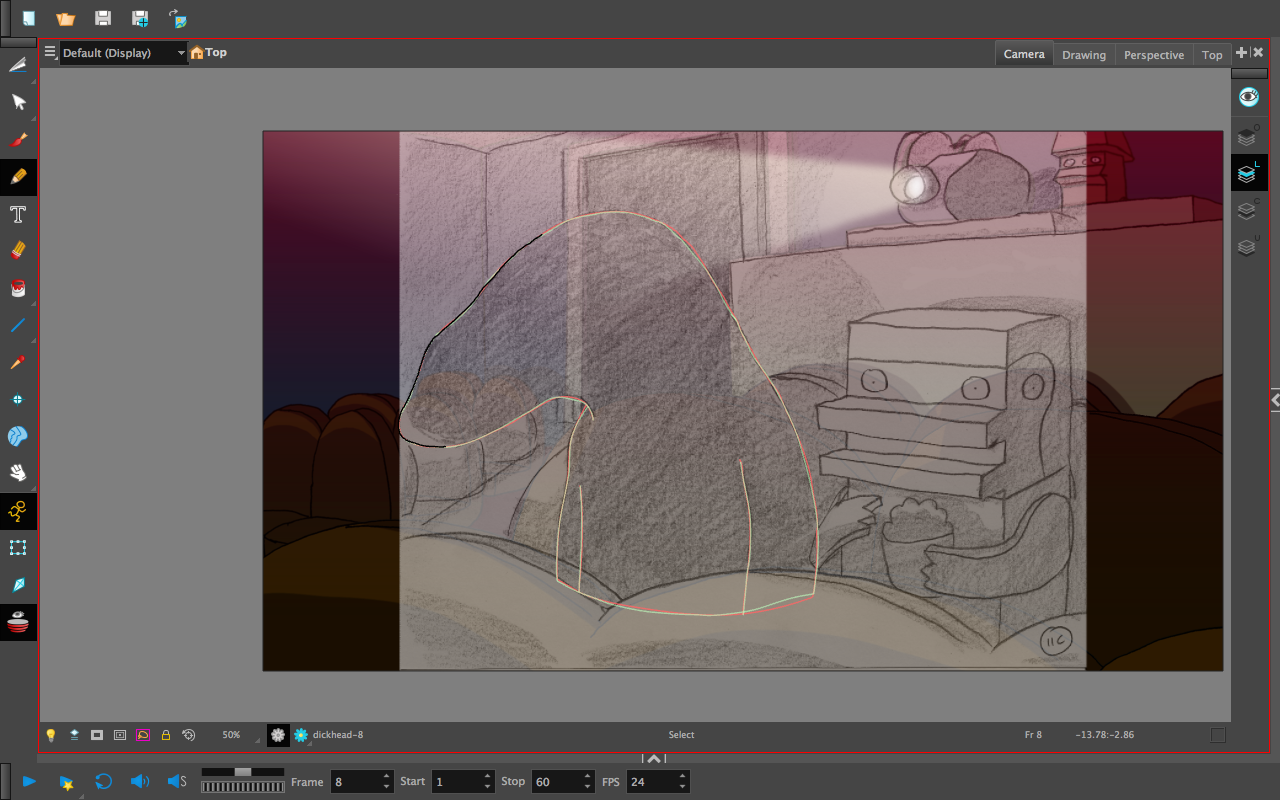This screenshot has width=1280, height=800.
Task: Open the 50% zoom level dropdown
Action: click(x=232, y=735)
